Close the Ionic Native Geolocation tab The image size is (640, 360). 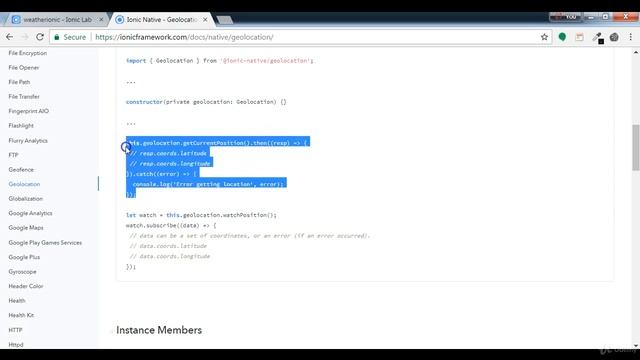point(205,20)
